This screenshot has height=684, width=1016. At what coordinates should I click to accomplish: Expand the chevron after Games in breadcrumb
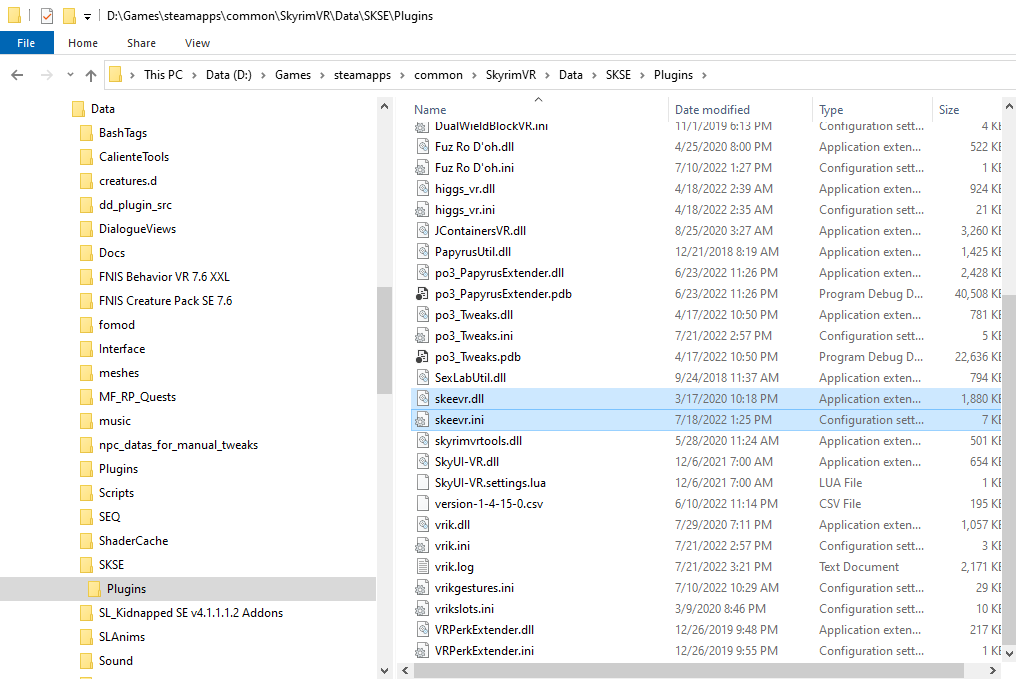pyautogui.click(x=322, y=75)
